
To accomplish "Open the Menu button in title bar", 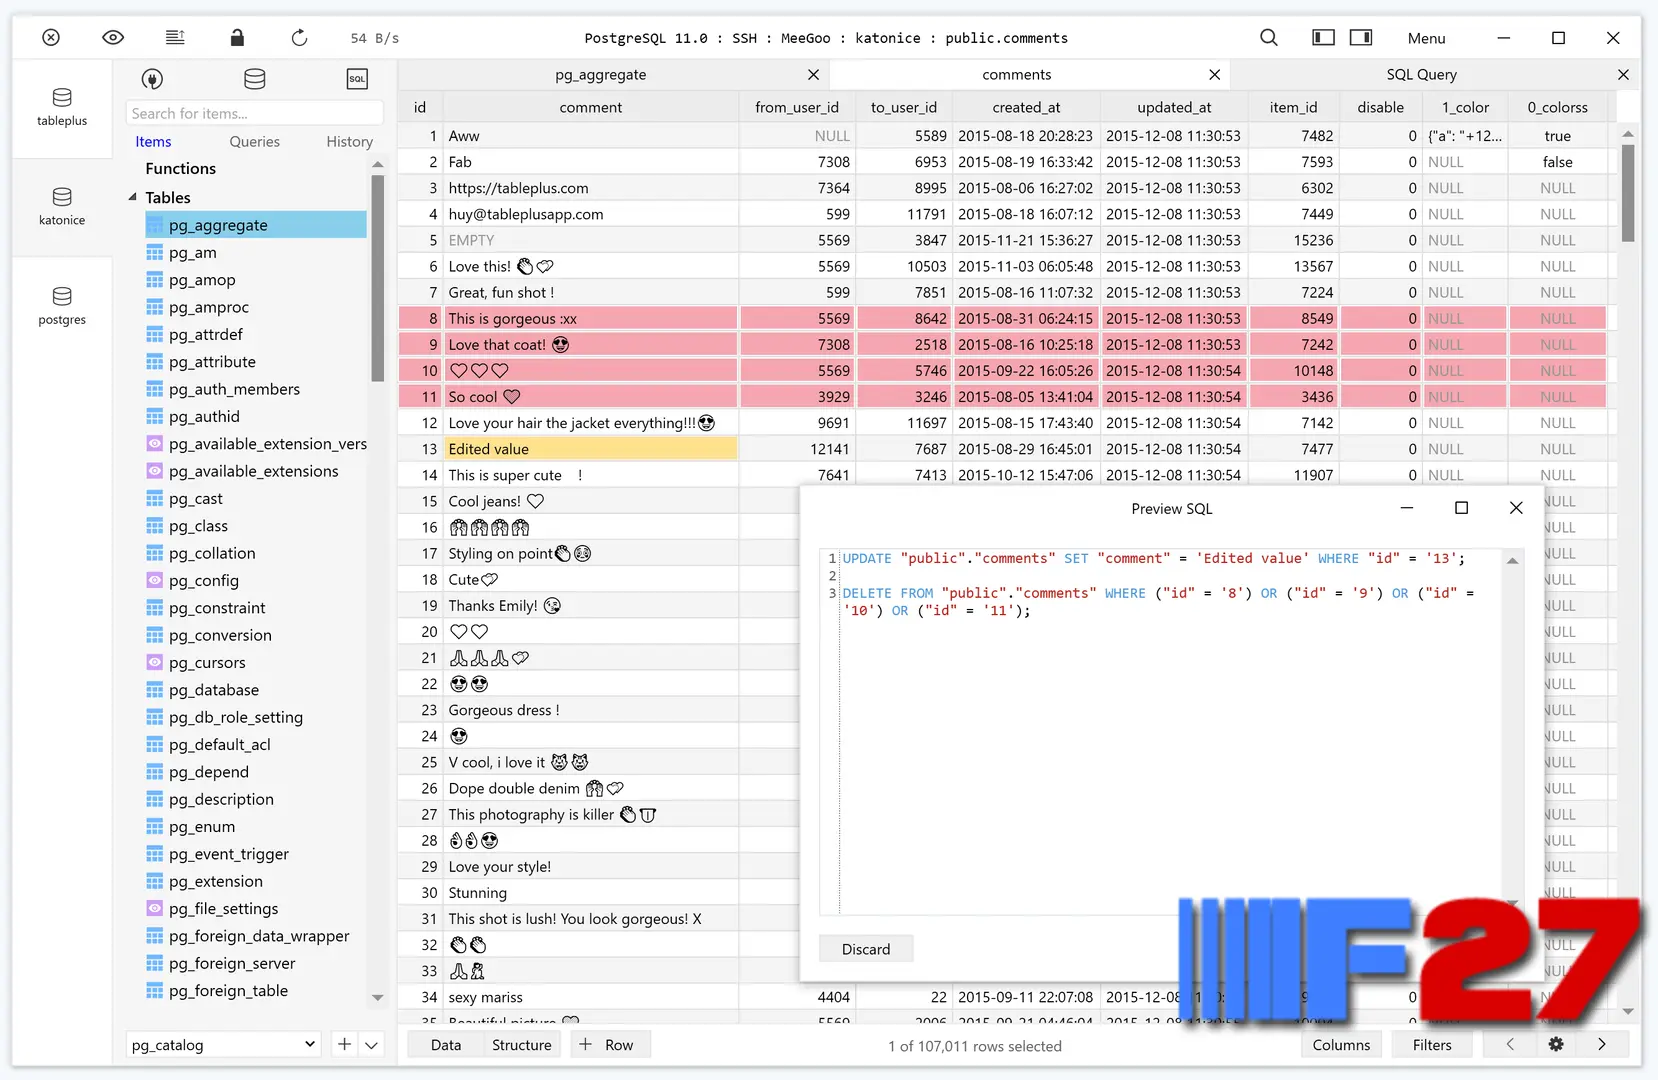I will pos(1426,38).
